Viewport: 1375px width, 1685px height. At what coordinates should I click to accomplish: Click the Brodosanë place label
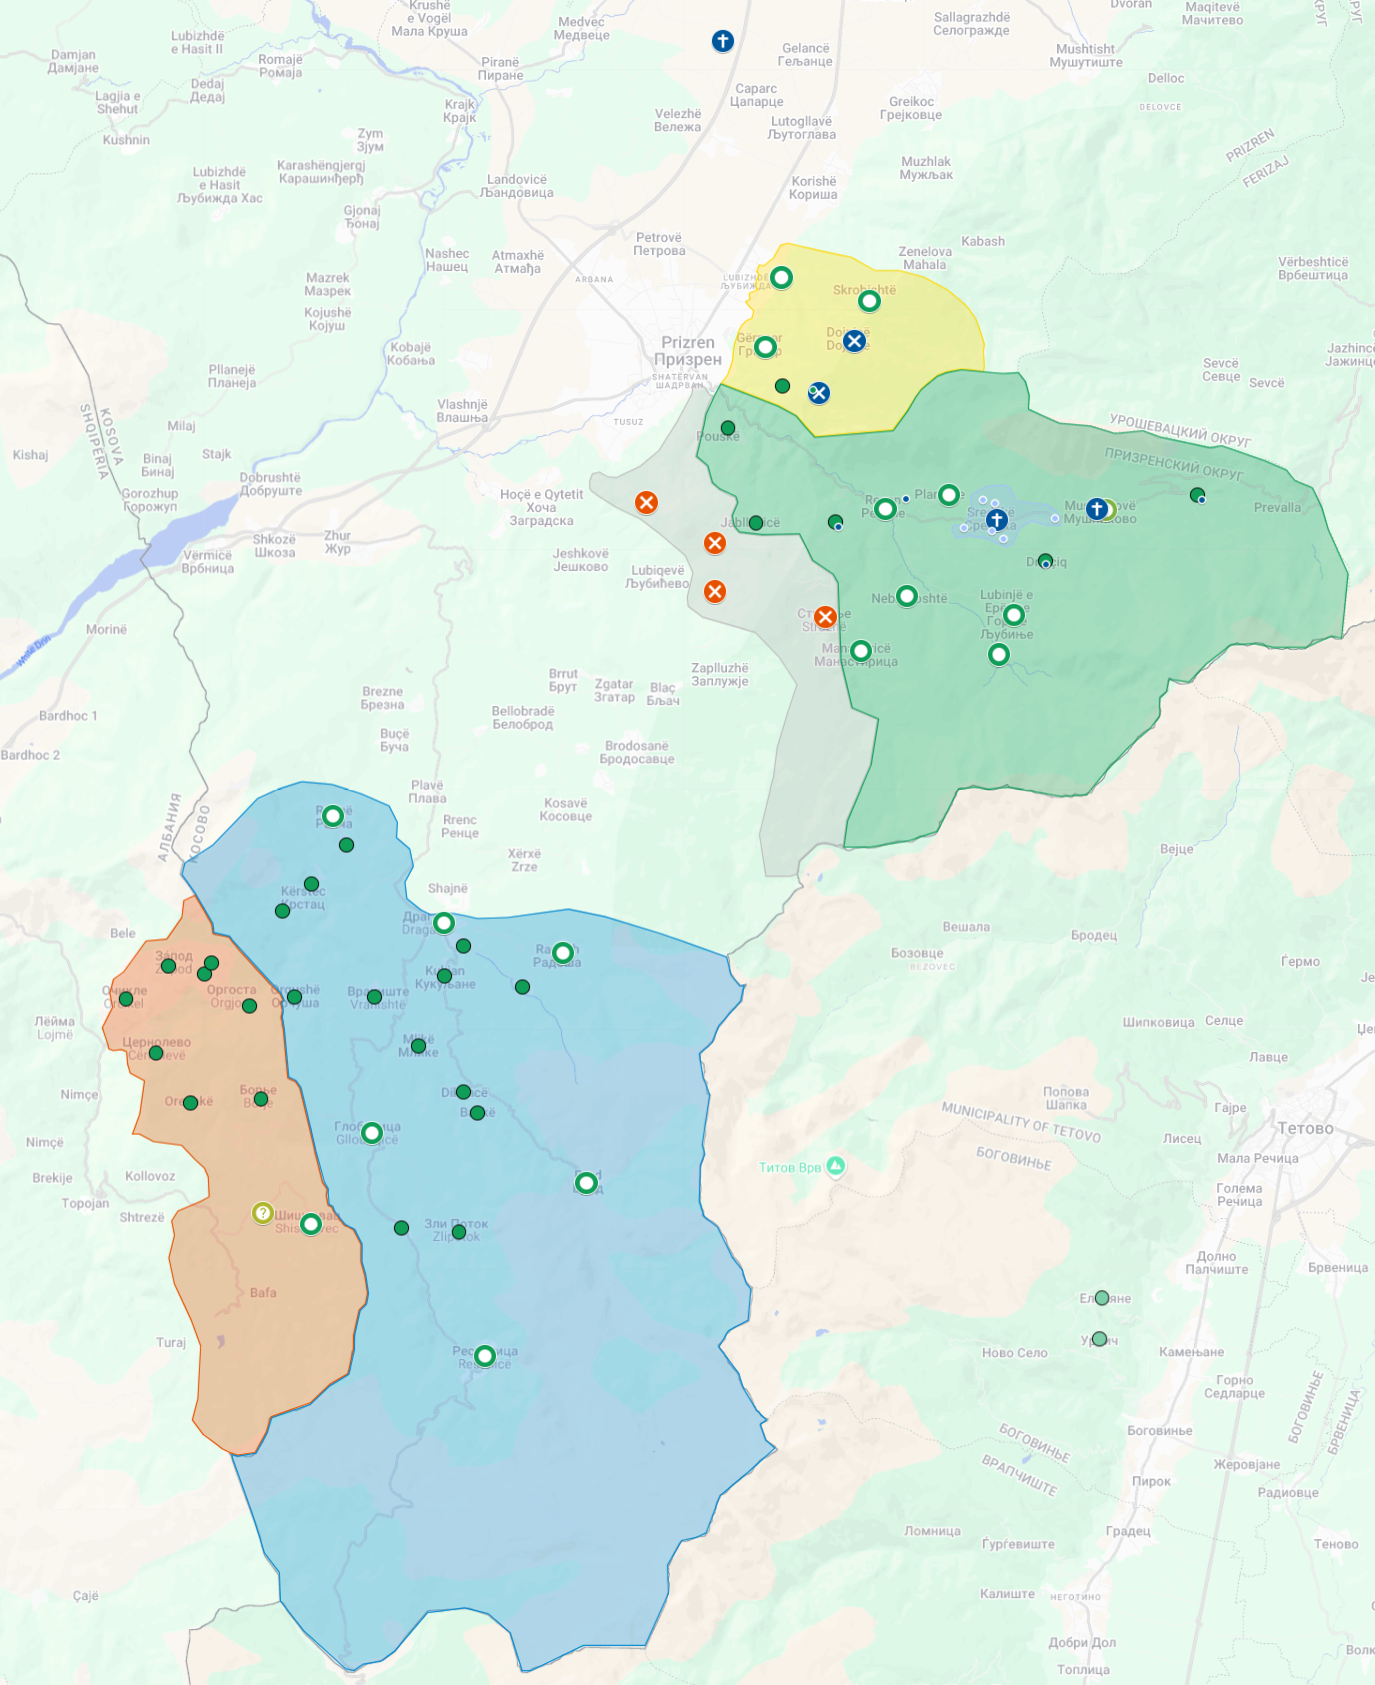[x=637, y=752]
